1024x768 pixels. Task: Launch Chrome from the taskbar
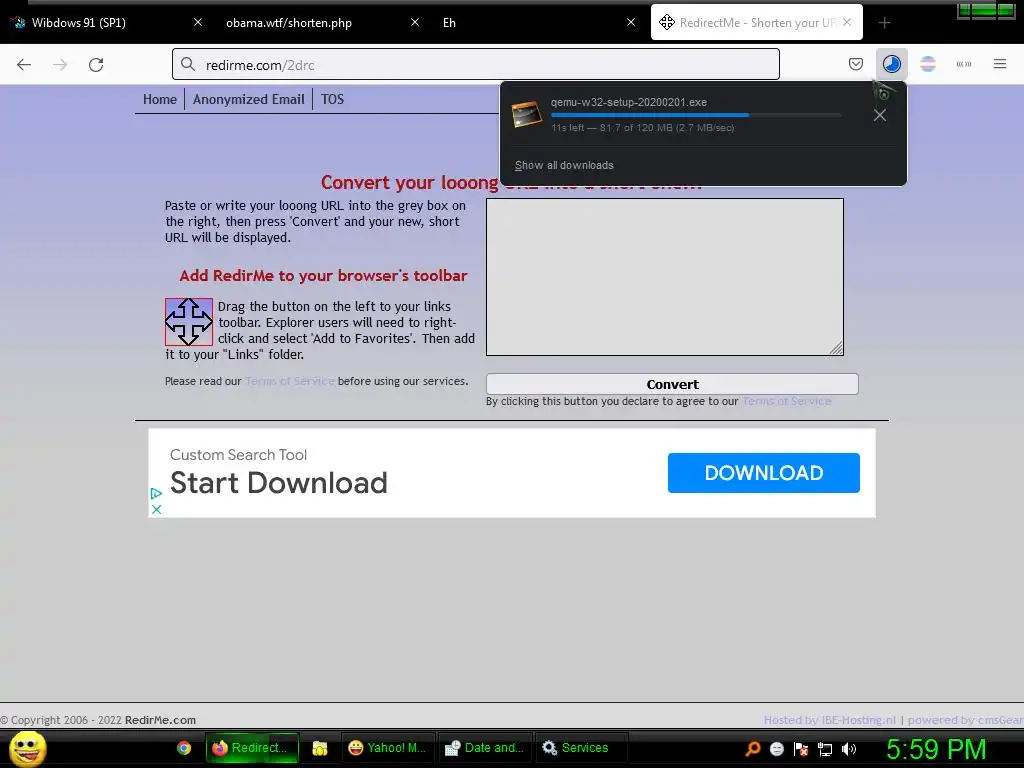click(x=184, y=748)
